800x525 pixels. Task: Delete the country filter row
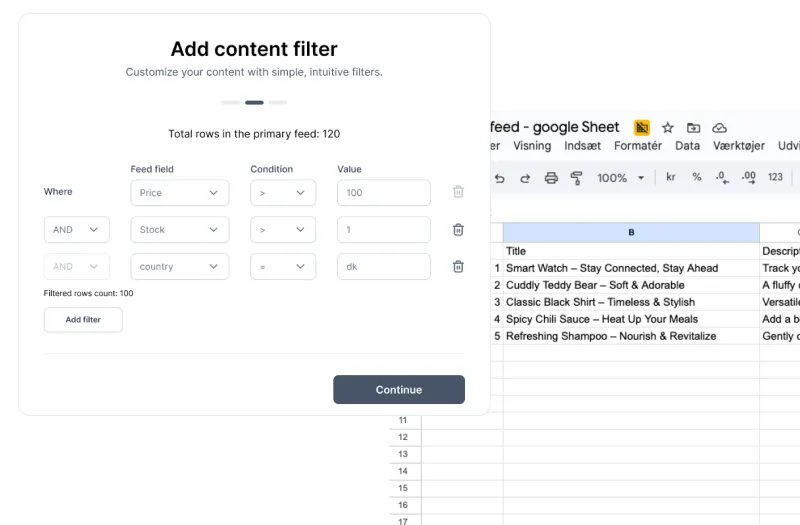click(458, 266)
